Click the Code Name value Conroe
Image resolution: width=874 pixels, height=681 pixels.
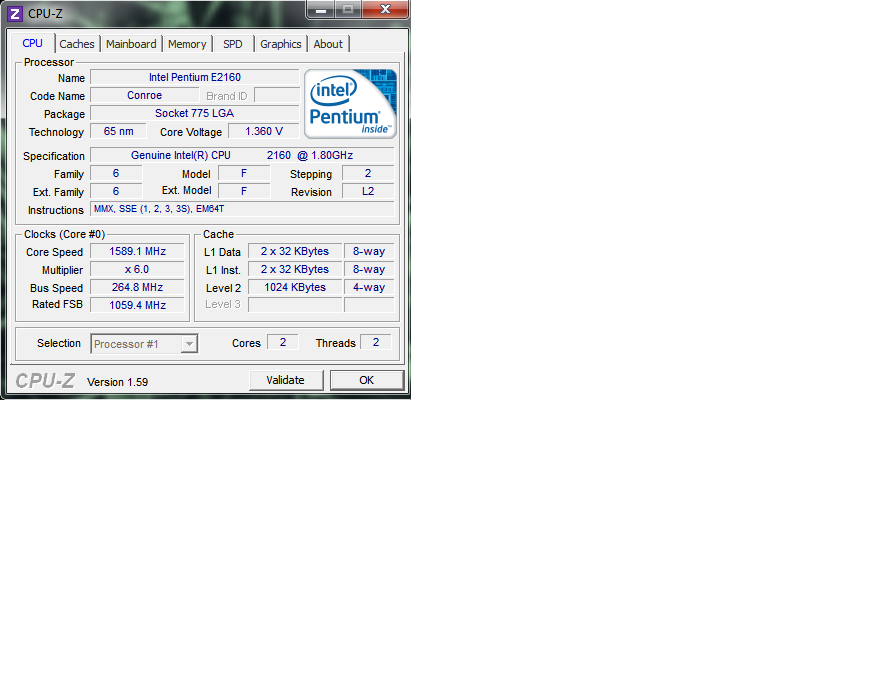pos(144,95)
